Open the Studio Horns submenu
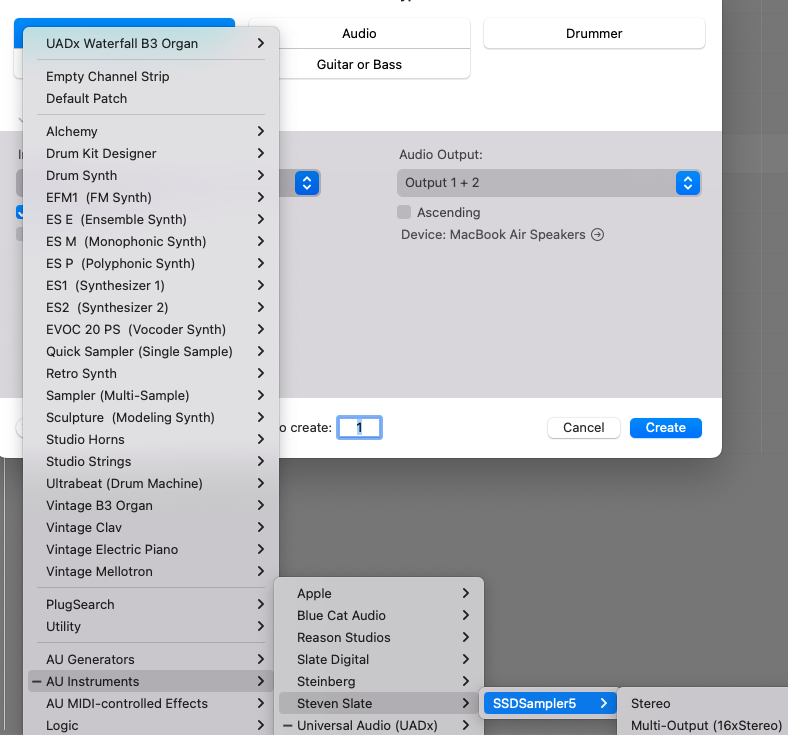This screenshot has height=735, width=788. pyautogui.click(x=151, y=440)
